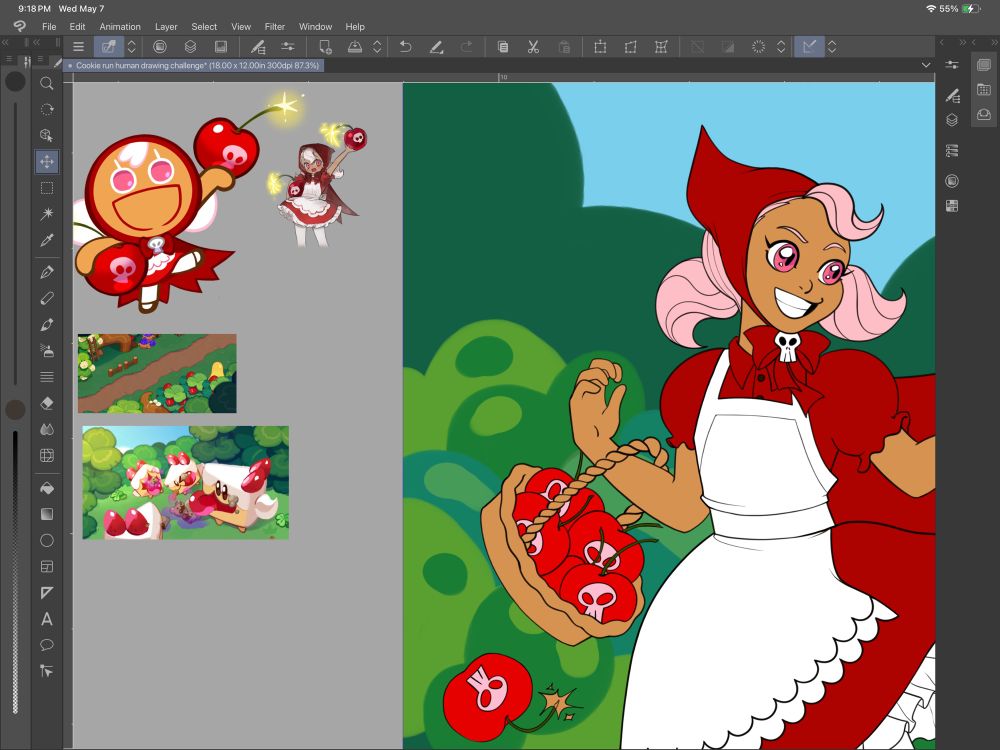The image size is (1000, 750).
Task: Collapse the left palette dock double chevron
Action: 5,42
